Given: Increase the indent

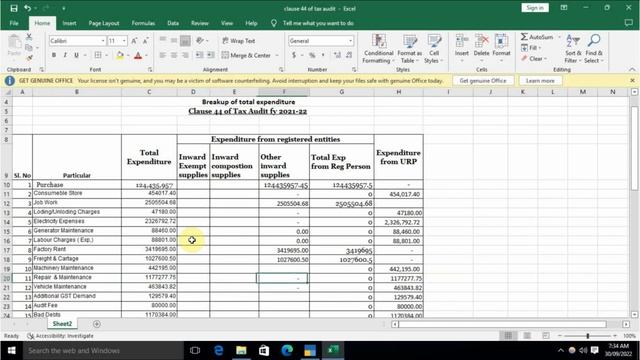Looking at the screenshot, I should pyautogui.click(x=211, y=55).
